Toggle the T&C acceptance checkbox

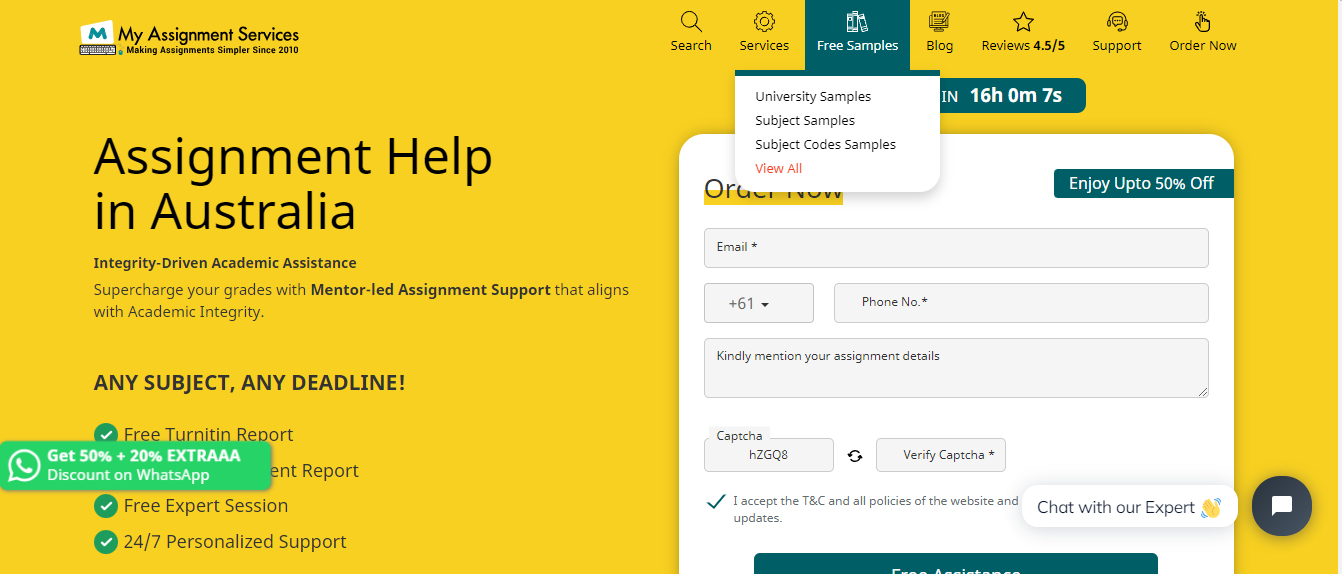716,502
